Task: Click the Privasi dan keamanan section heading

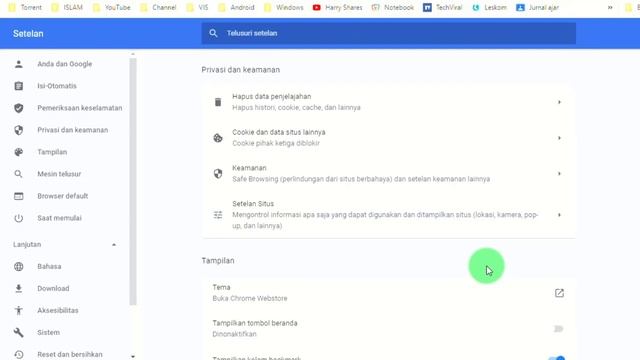Action: (240, 70)
